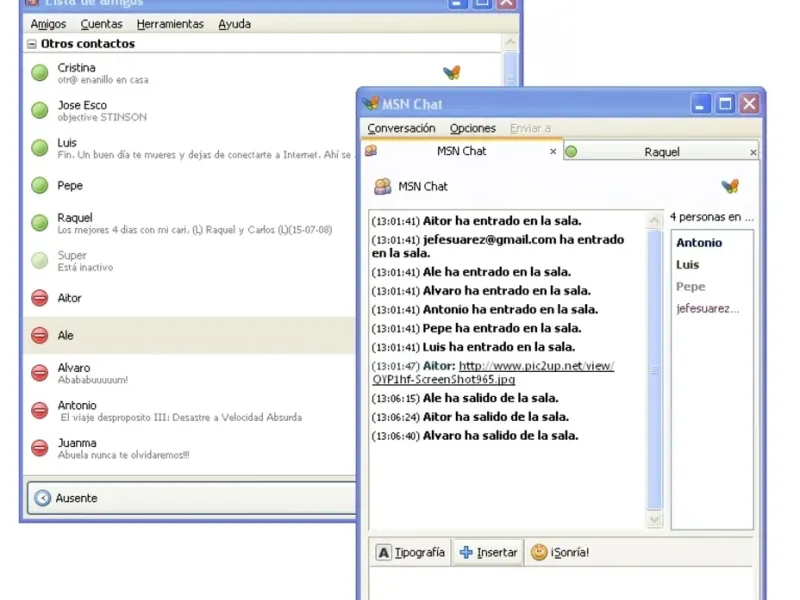The image size is (800, 600).
Task: Click the '4 personas en ...' header
Action: (x=711, y=217)
